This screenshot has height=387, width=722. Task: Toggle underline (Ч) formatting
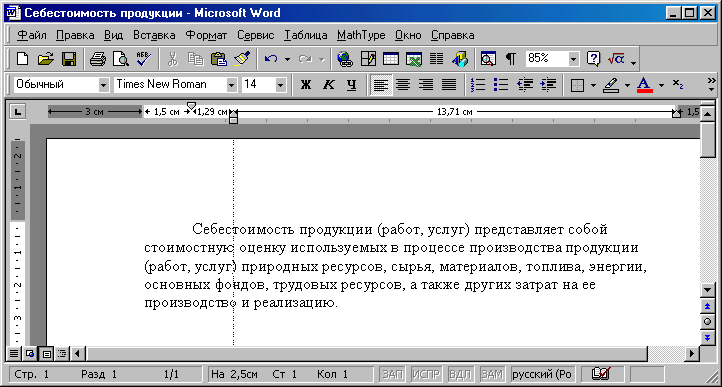[x=352, y=85]
